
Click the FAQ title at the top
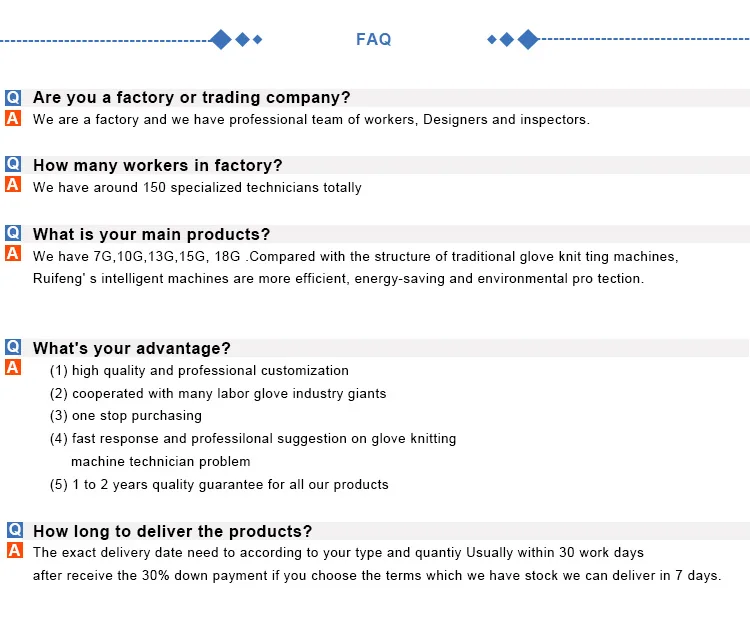pos(373,39)
